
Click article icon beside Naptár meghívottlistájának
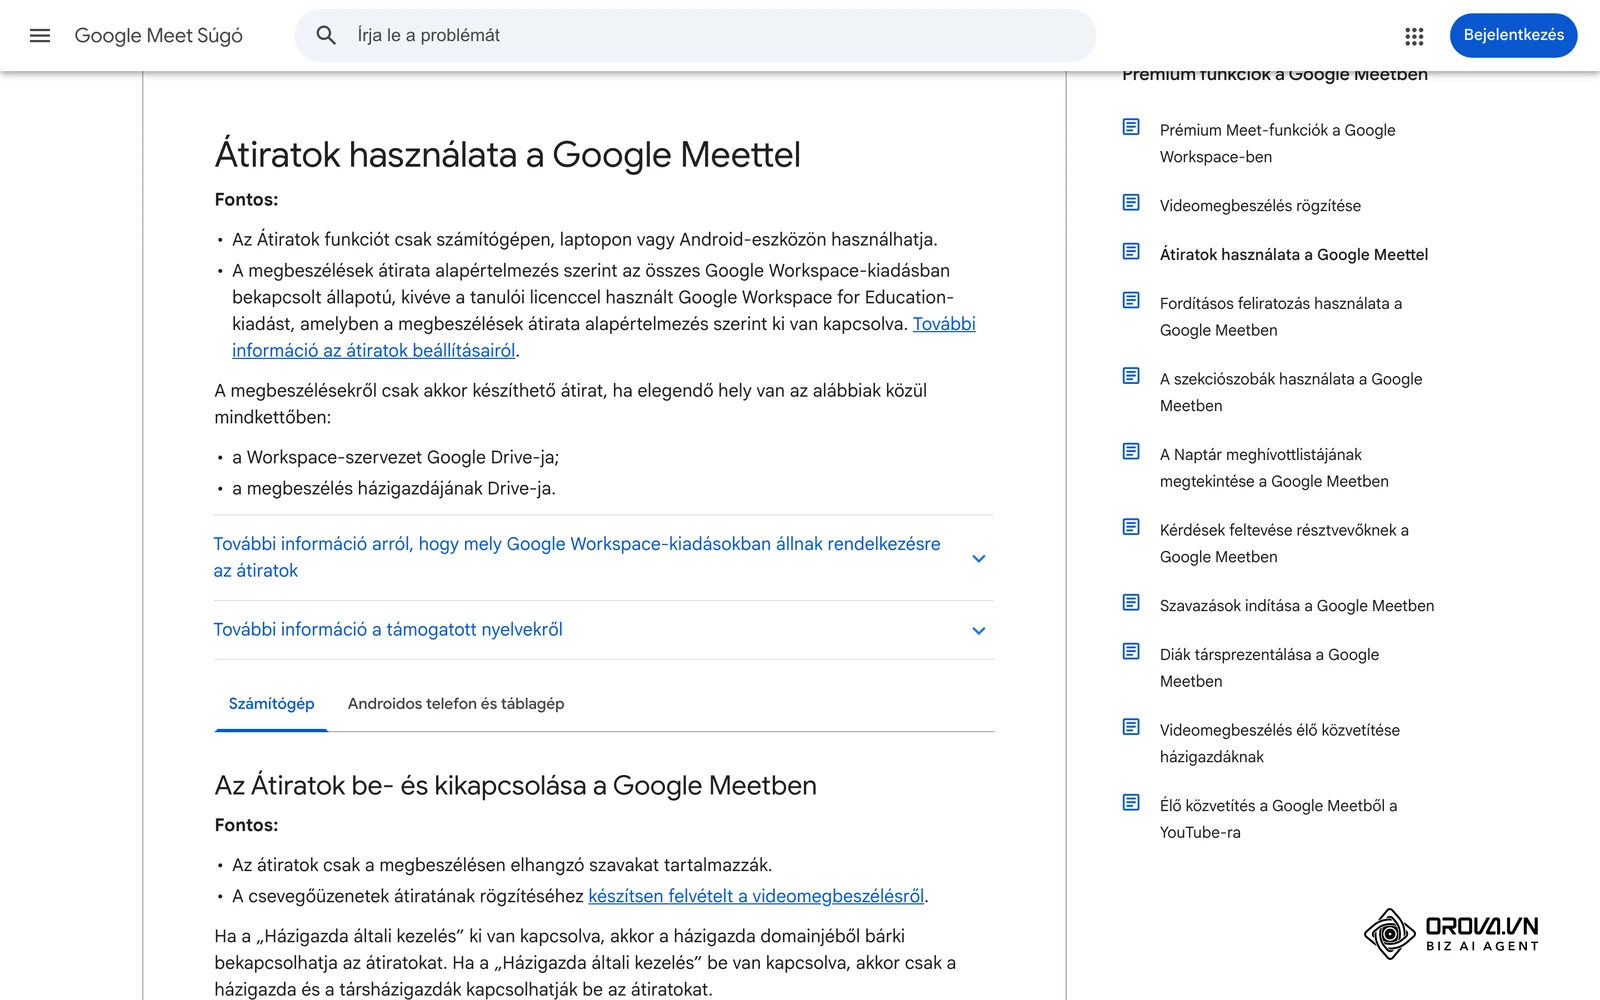click(x=1131, y=452)
